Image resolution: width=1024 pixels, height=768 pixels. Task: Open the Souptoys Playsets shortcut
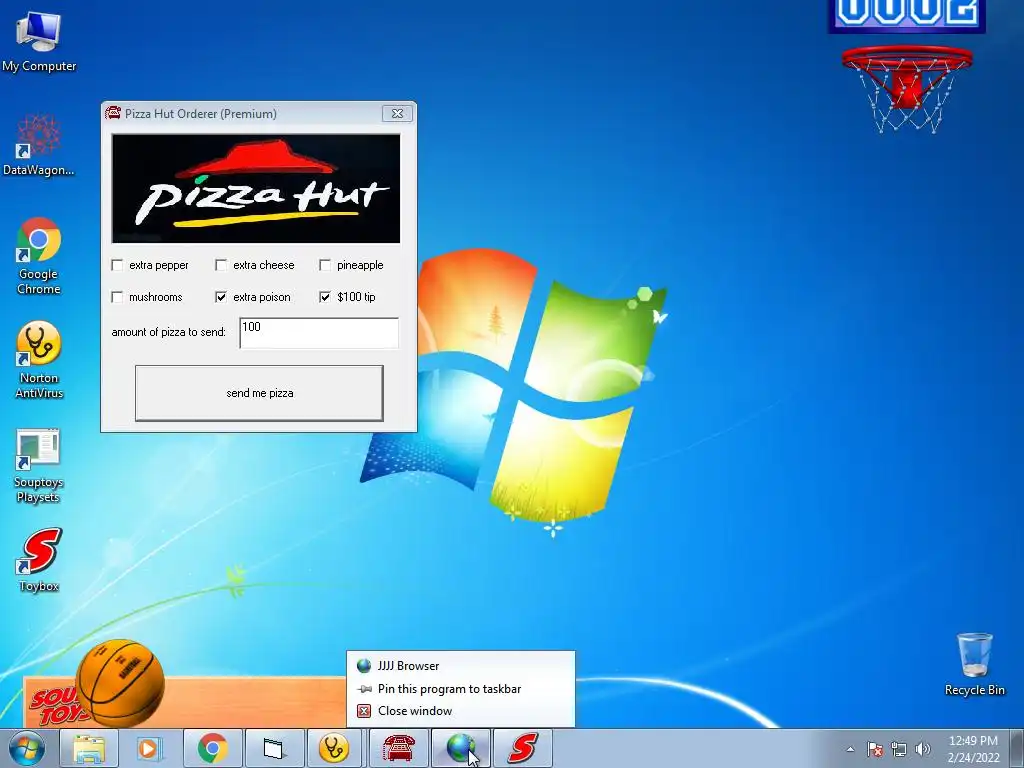click(x=39, y=465)
